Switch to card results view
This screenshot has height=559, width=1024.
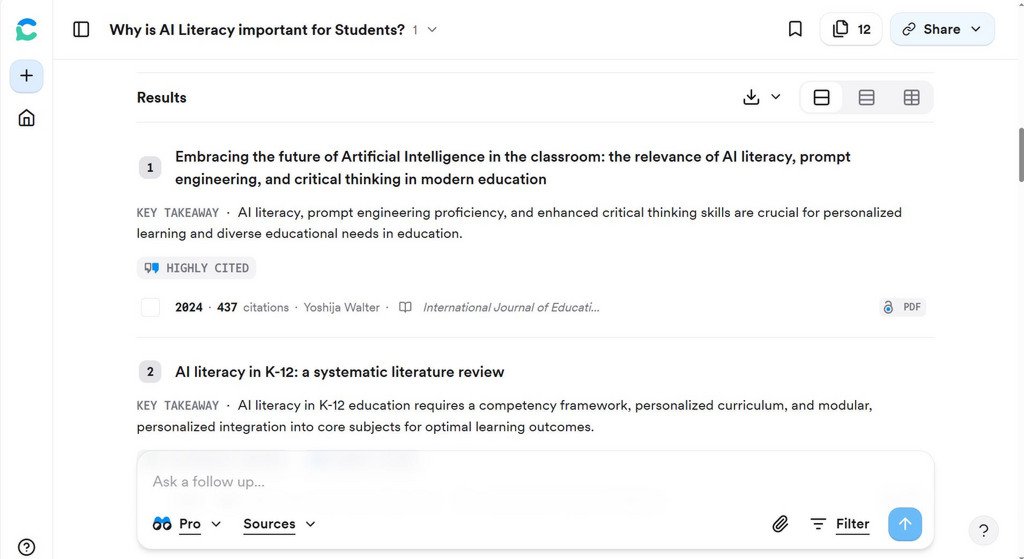point(821,97)
